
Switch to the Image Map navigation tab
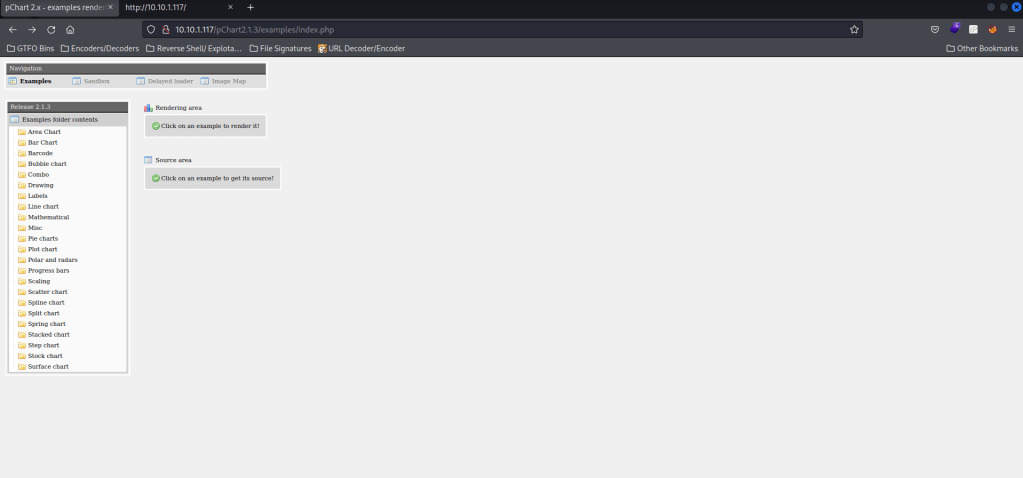pos(228,81)
